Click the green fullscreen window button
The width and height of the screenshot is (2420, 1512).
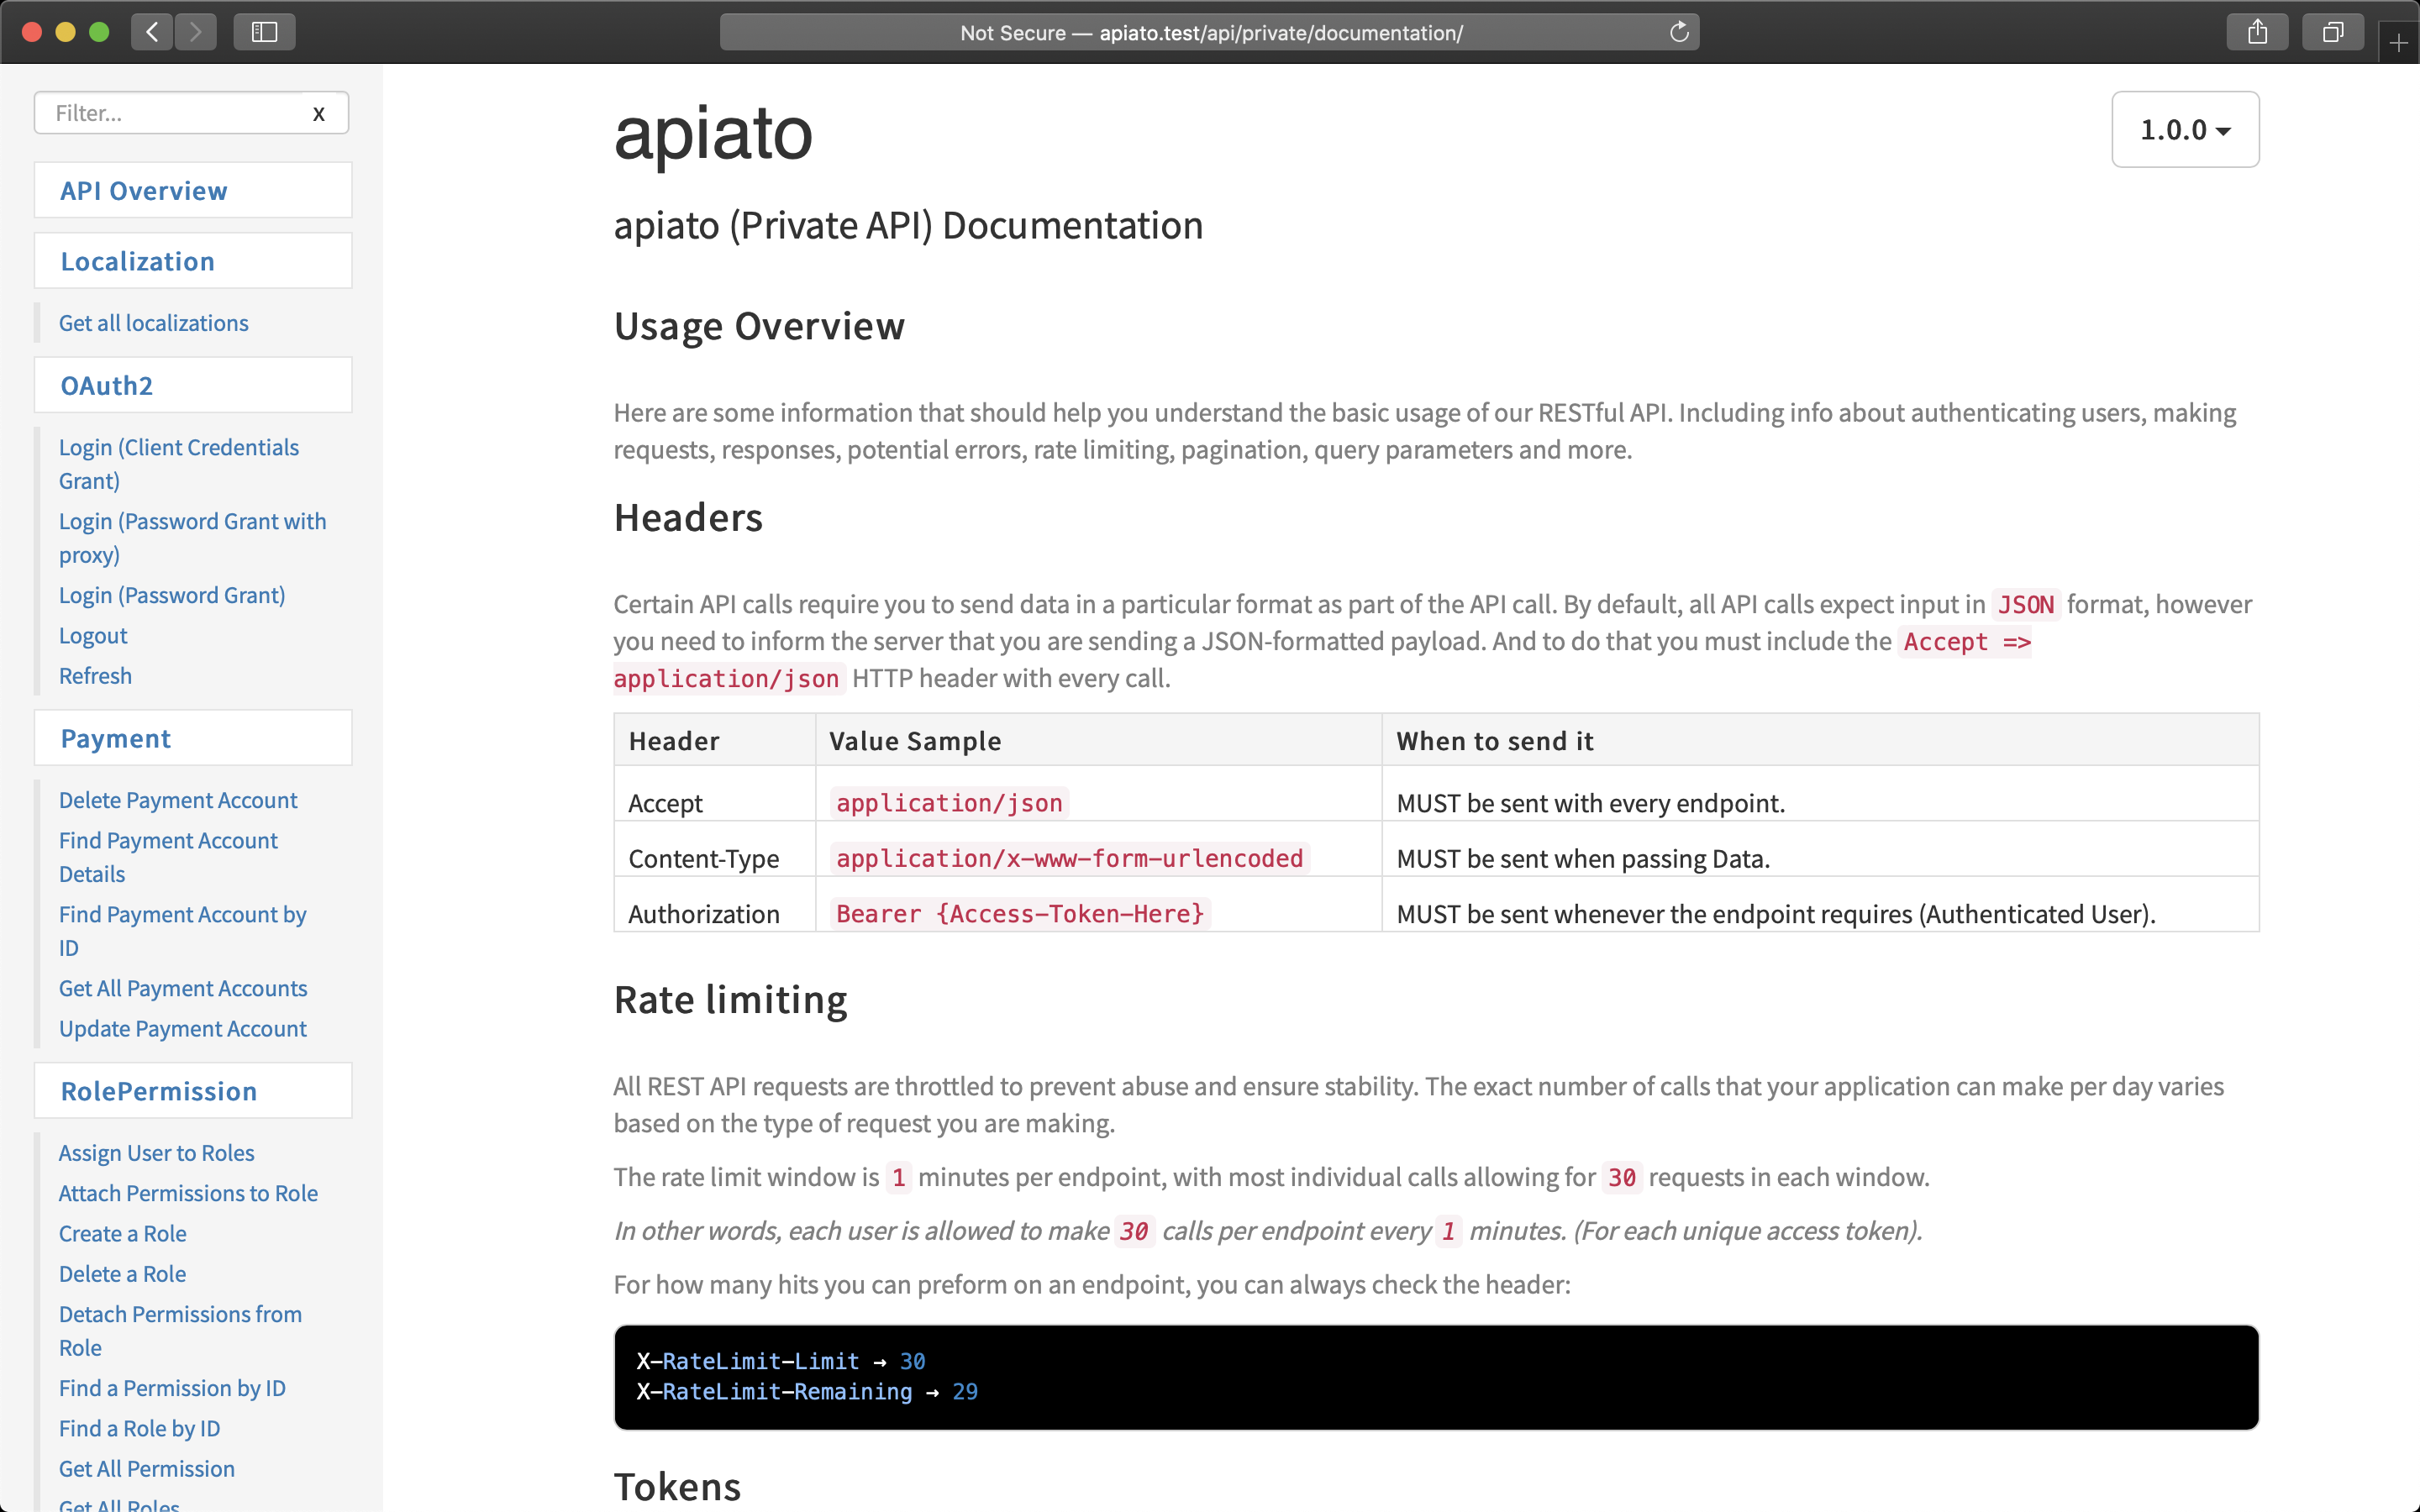point(99,32)
